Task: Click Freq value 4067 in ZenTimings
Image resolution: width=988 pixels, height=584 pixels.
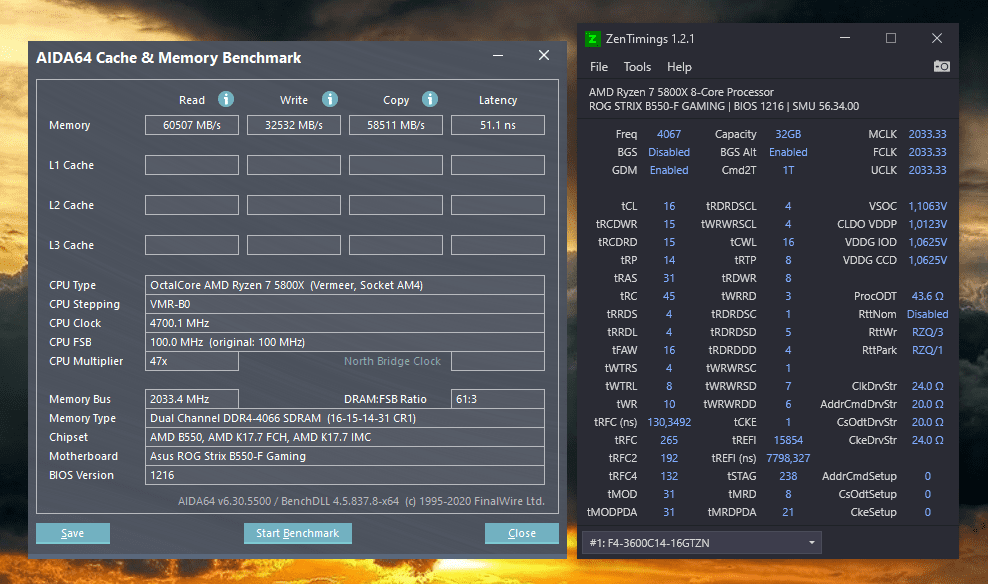Action: (x=669, y=134)
